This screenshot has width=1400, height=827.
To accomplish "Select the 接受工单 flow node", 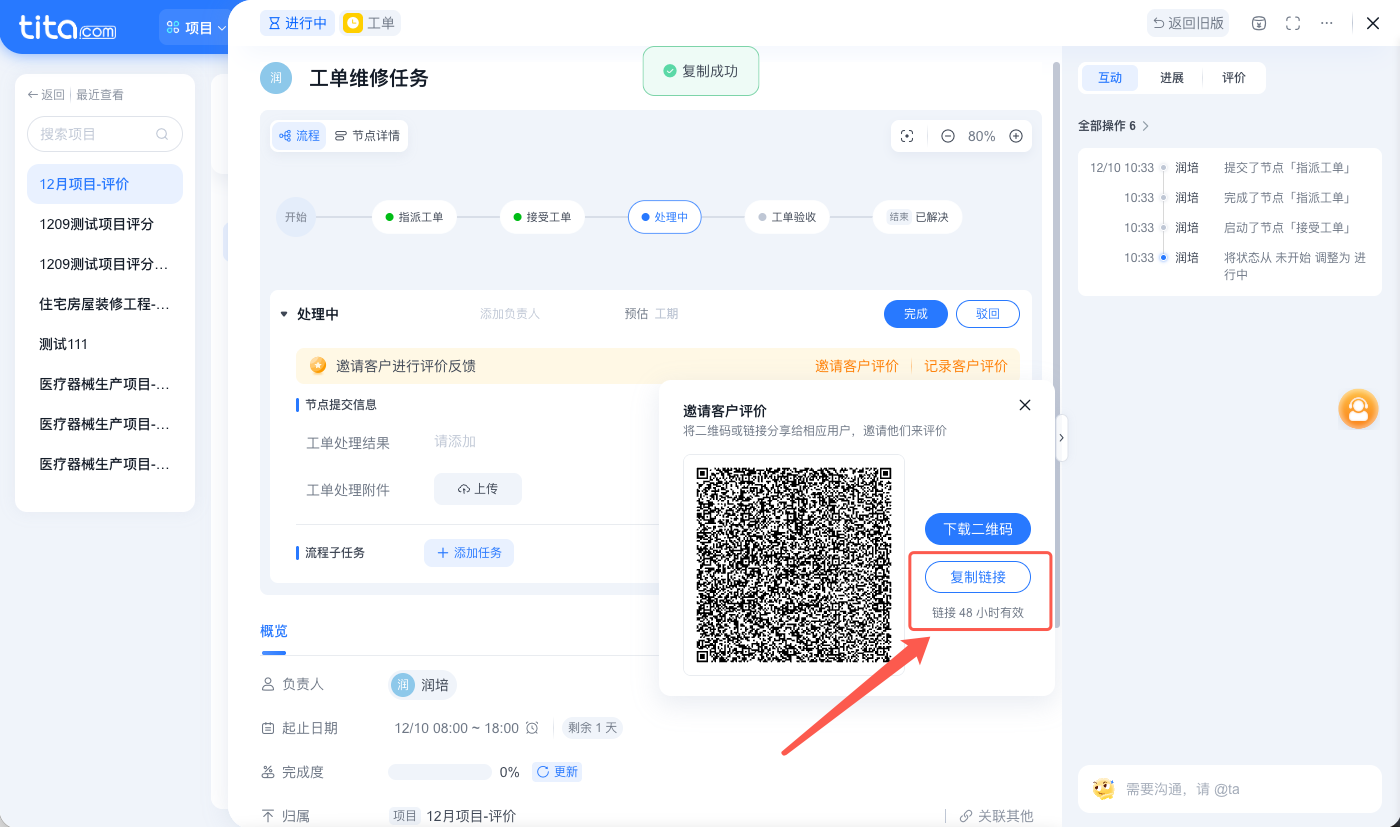I will pos(542,217).
